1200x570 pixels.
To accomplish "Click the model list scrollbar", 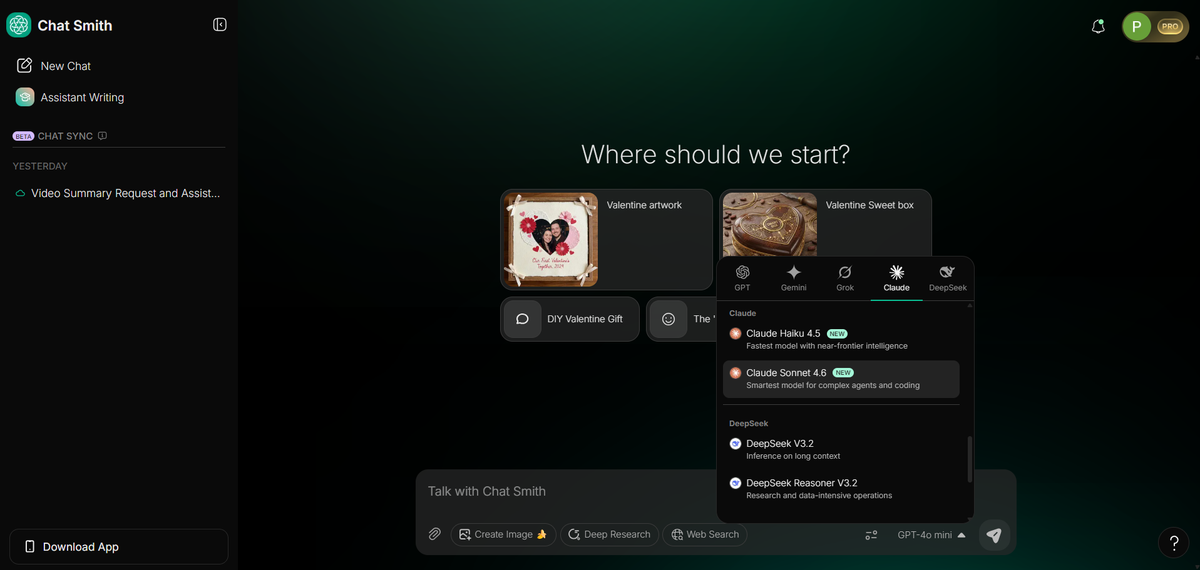I will pos(969,459).
